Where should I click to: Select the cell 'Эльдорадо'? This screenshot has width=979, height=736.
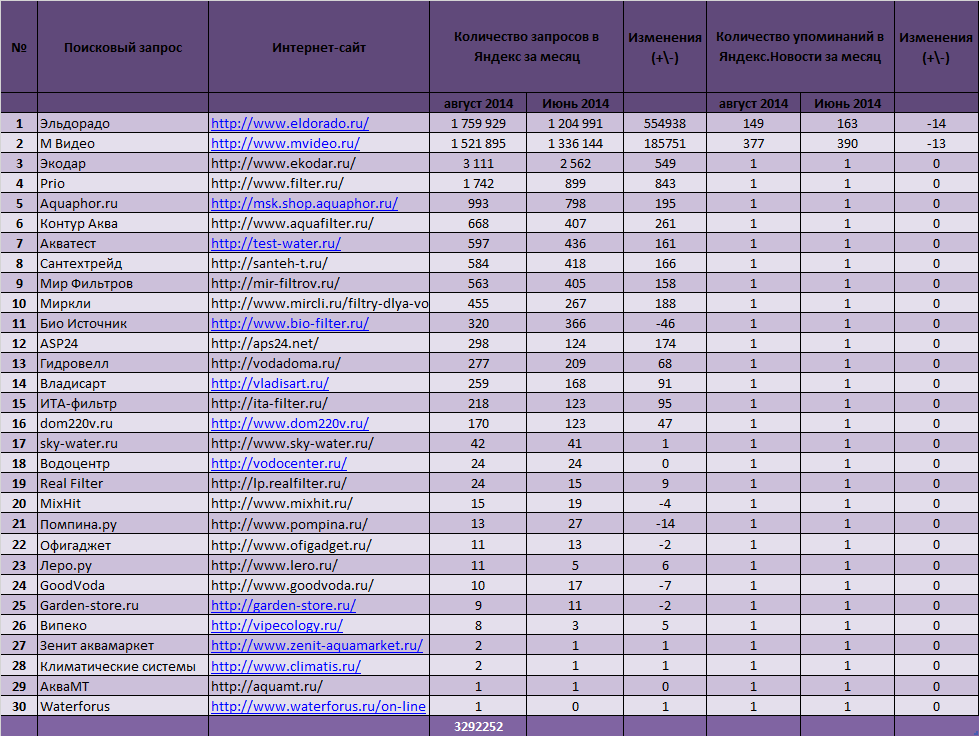(123, 123)
